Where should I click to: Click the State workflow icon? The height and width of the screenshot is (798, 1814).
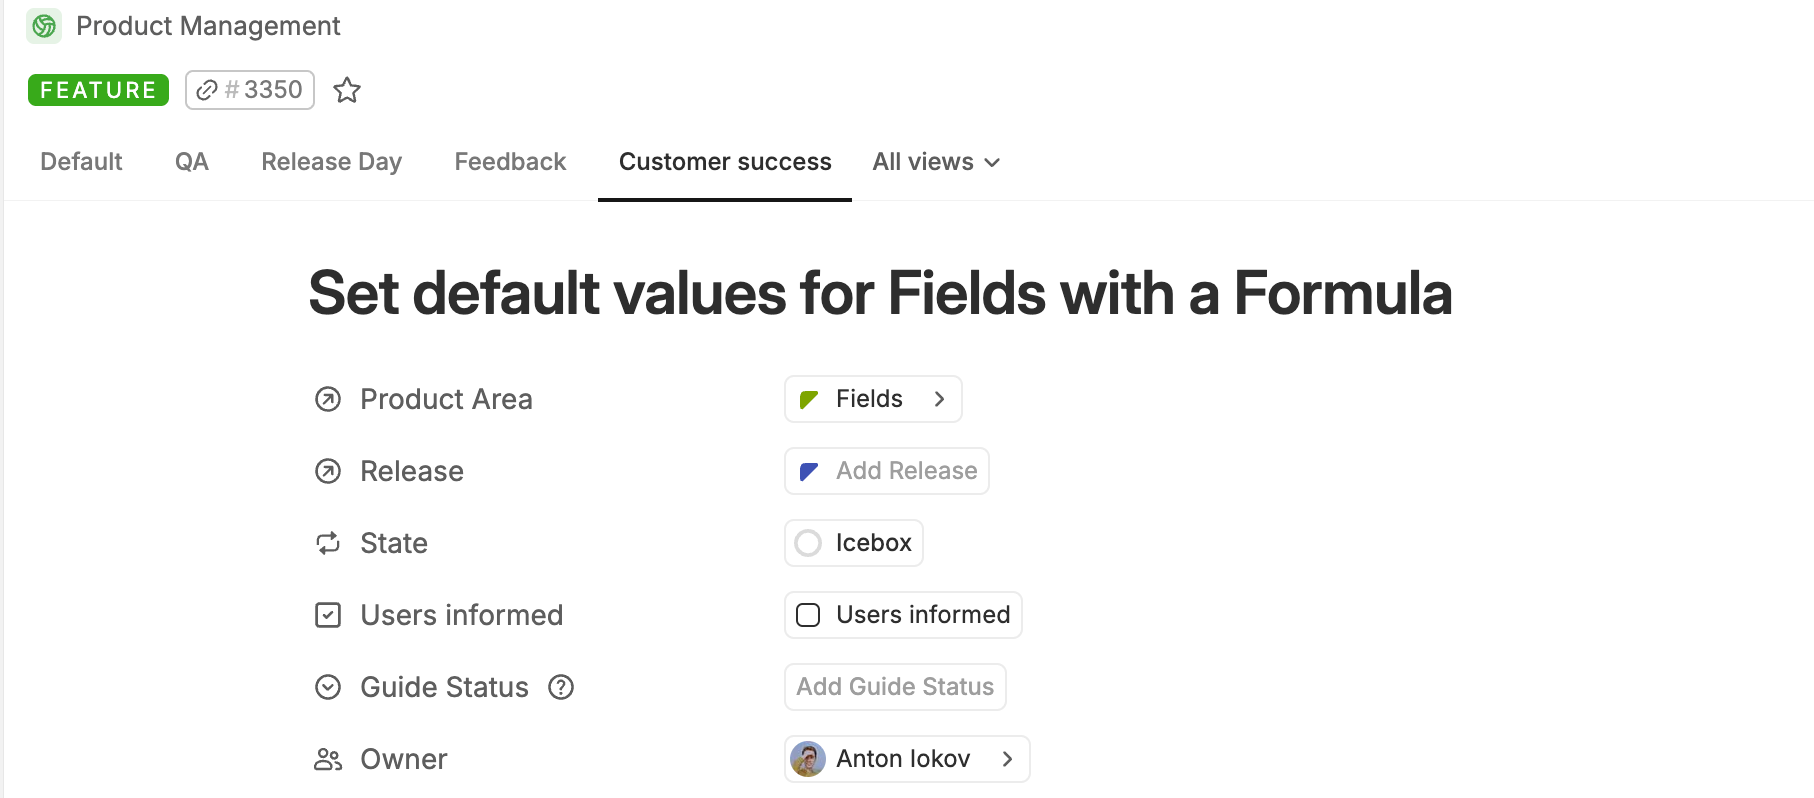click(328, 543)
